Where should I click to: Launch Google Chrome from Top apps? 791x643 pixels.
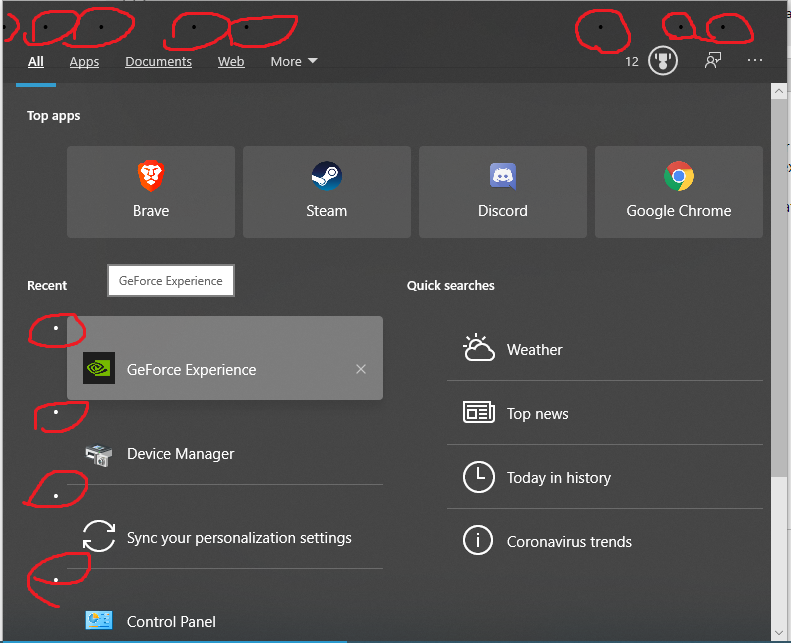tap(679, 192)
